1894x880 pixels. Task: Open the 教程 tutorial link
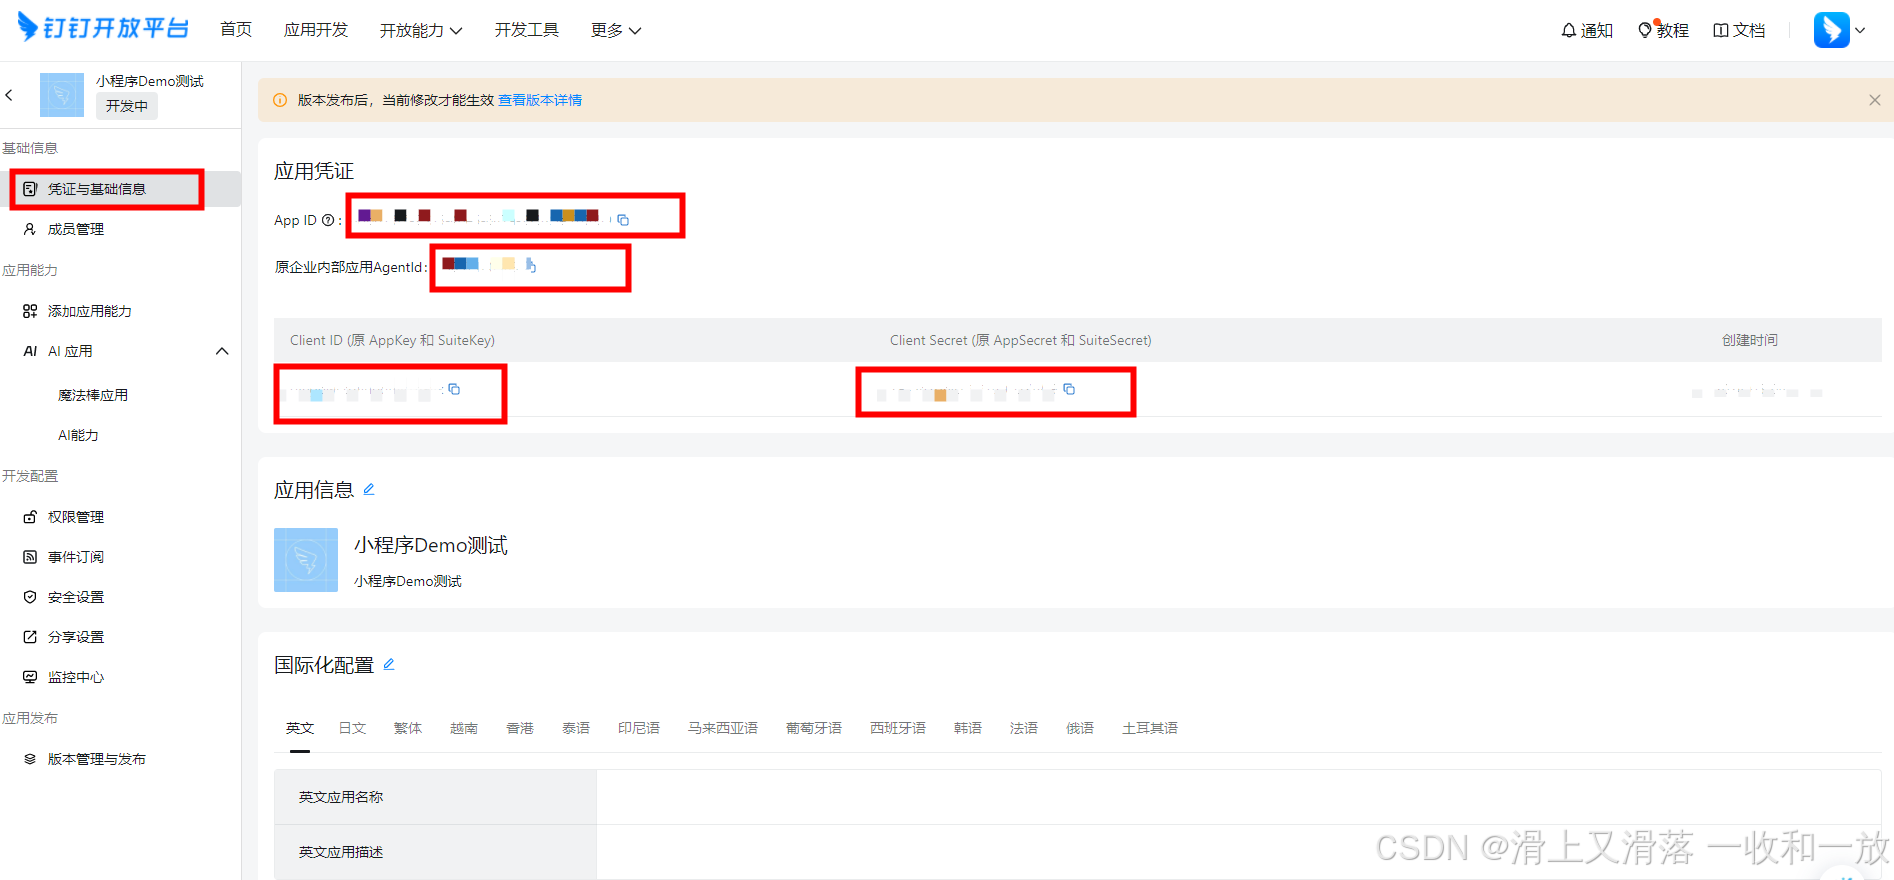(1663, 31)
